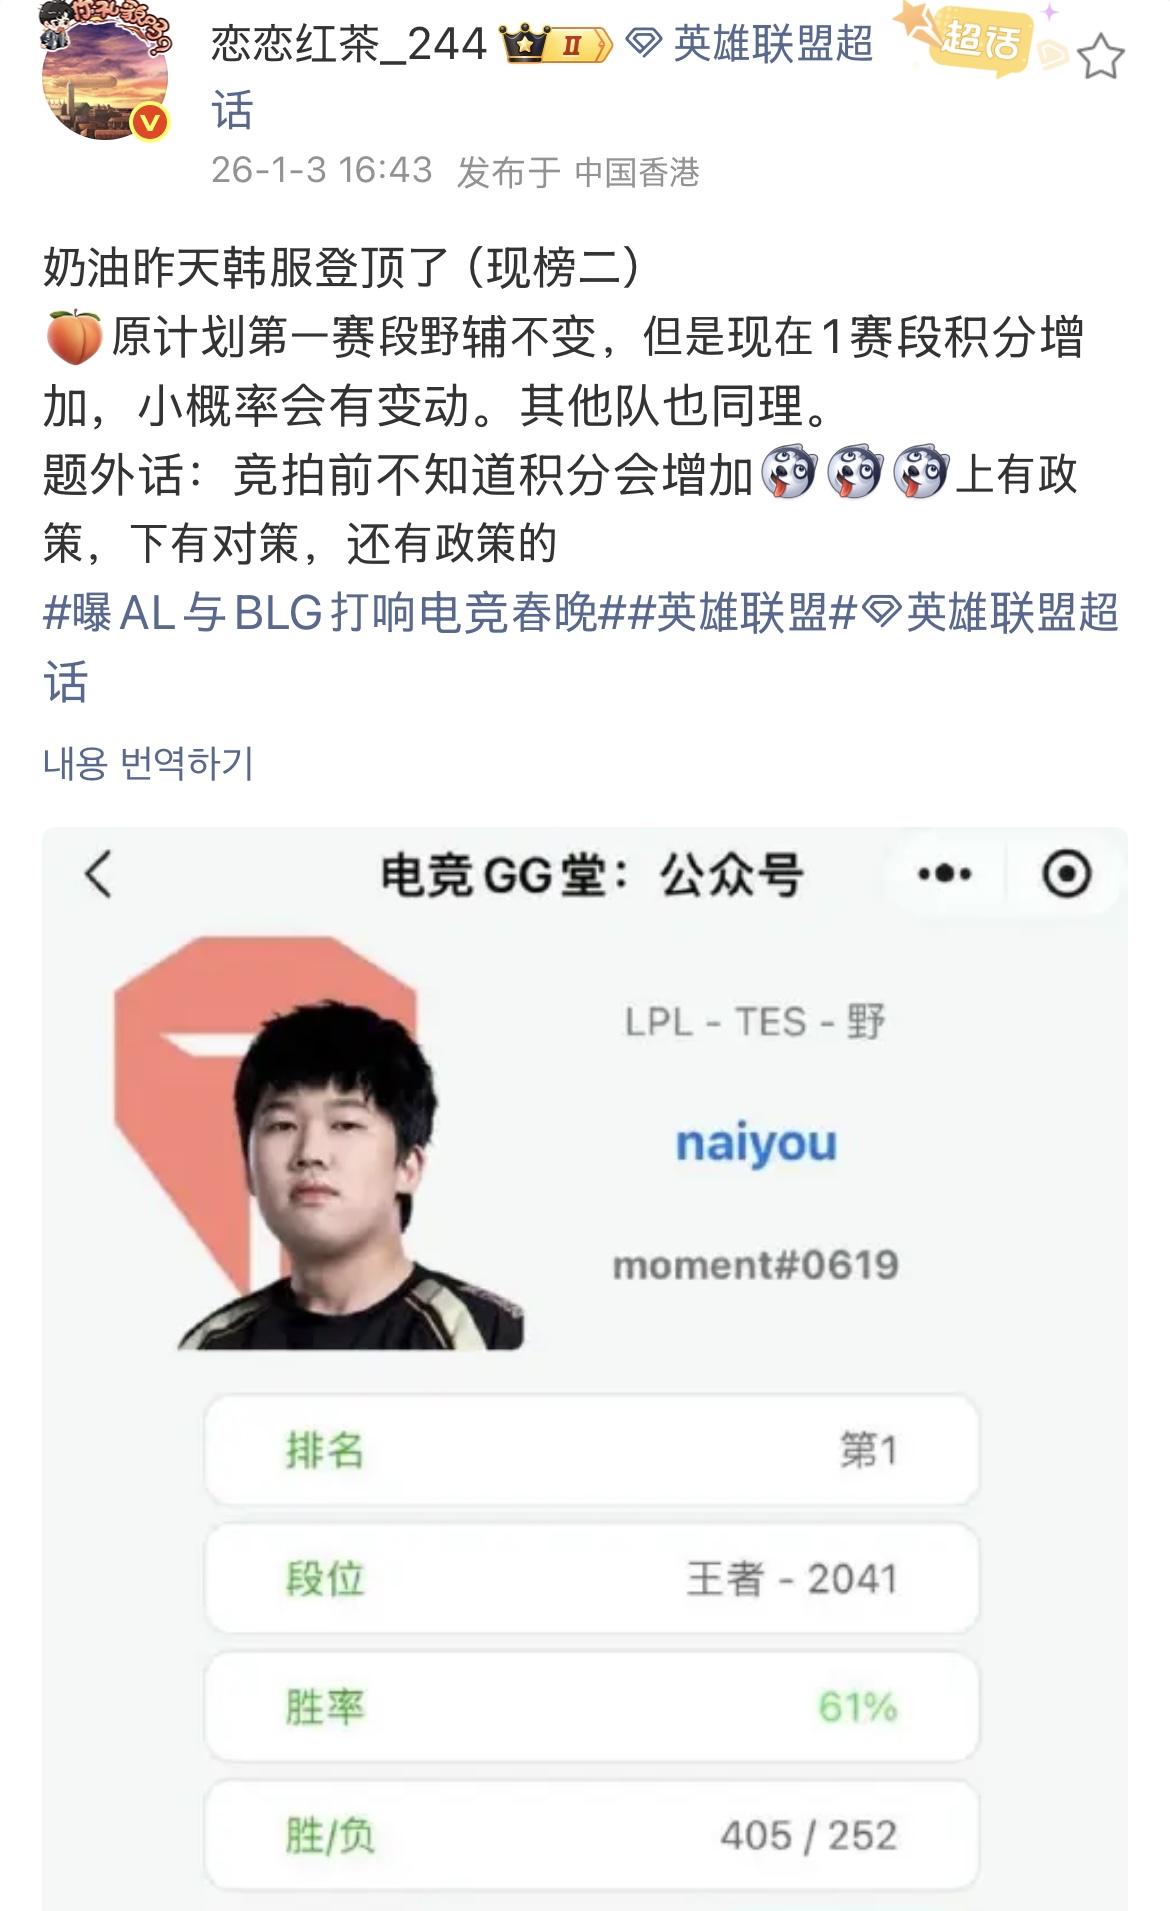Select the 胜率 61% win rate row

point(591,1706)
